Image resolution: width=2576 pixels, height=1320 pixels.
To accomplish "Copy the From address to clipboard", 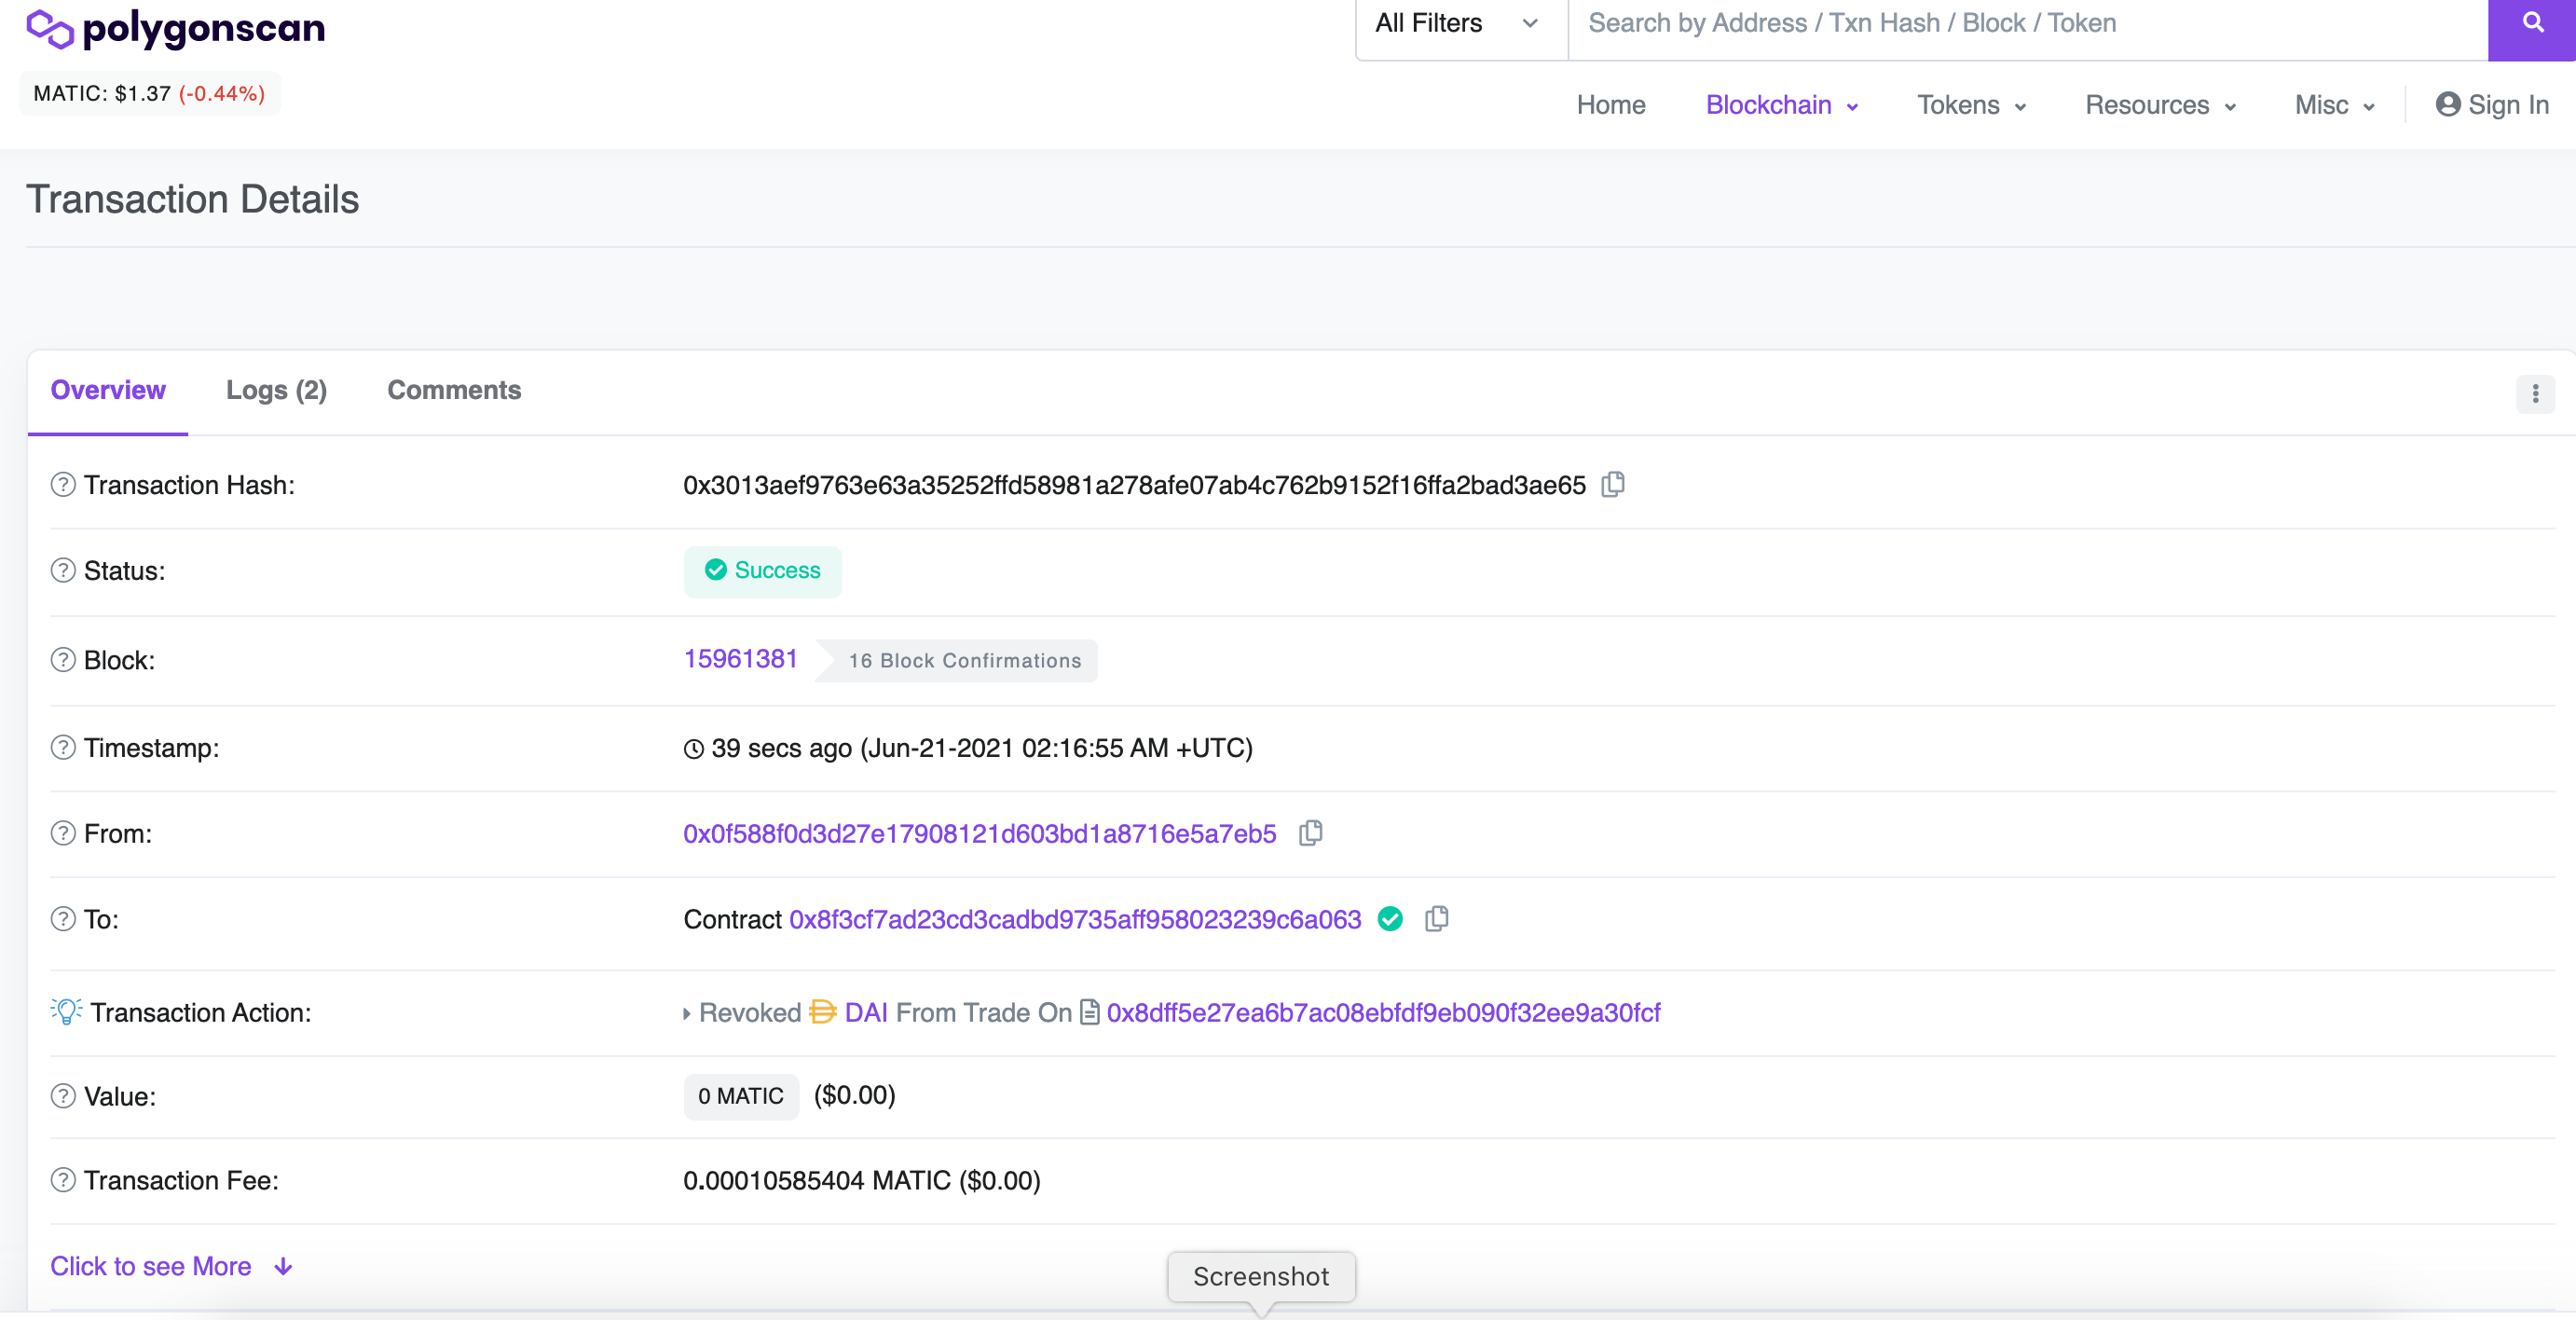I will pyautogui.click(x=1310, y=833).
